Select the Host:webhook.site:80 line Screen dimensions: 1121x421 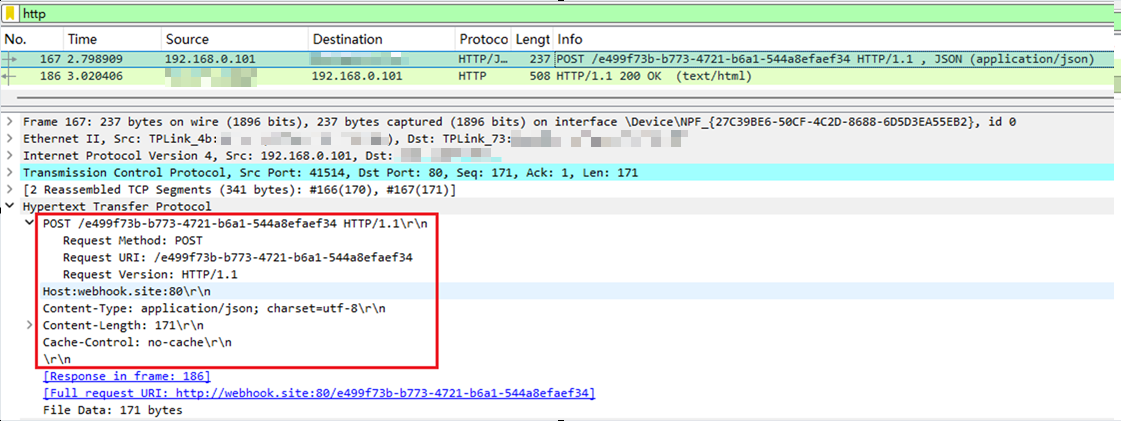tap(127, 292)
